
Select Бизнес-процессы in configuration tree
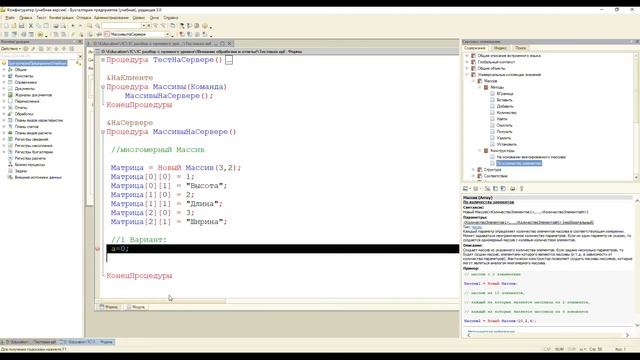[30, 164]
